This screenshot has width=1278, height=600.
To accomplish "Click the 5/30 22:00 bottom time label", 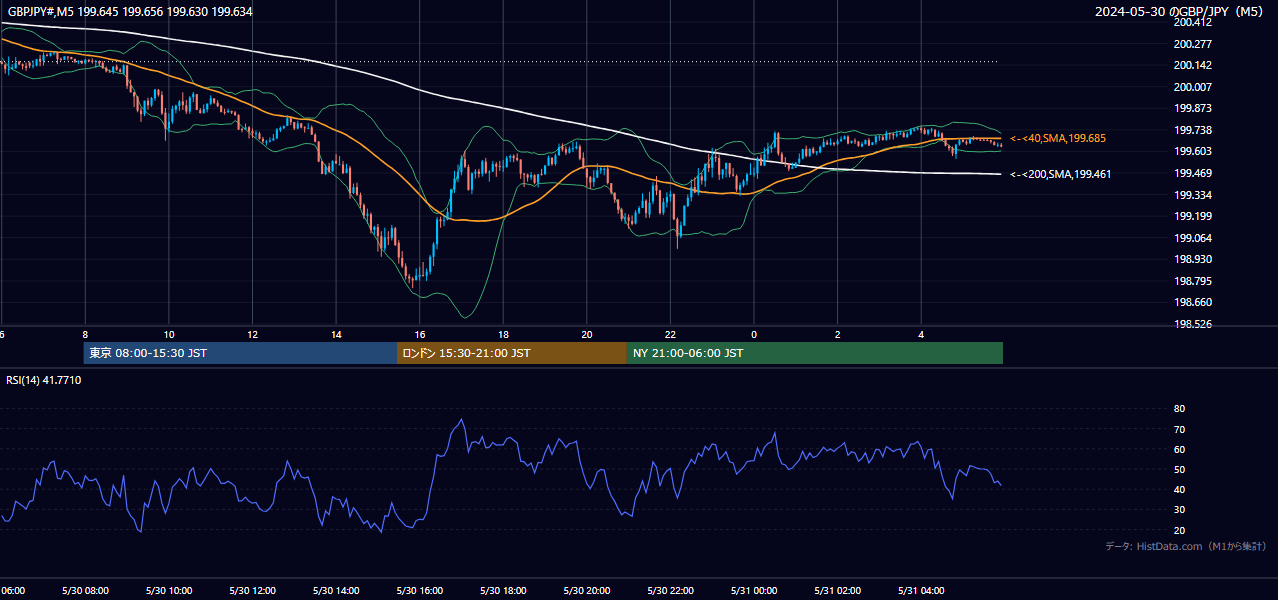I will (x=670, y=591).
